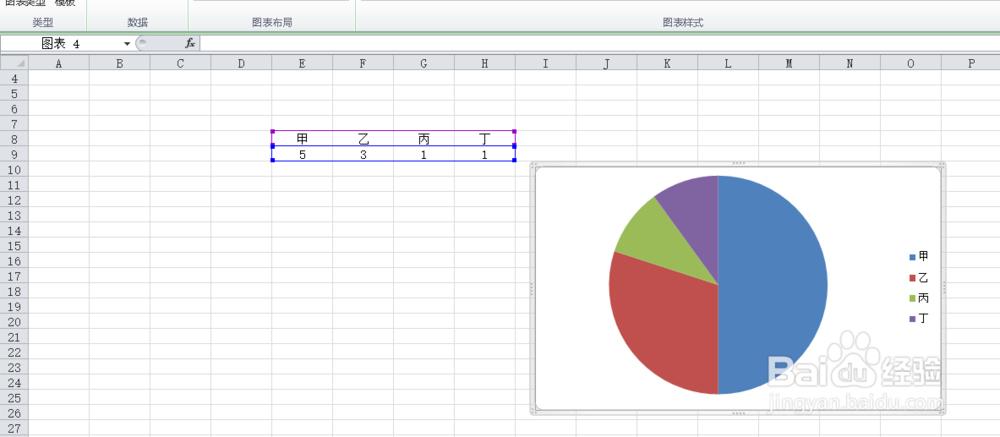
Task: Select column A header
Action: (x=59, y=63)
